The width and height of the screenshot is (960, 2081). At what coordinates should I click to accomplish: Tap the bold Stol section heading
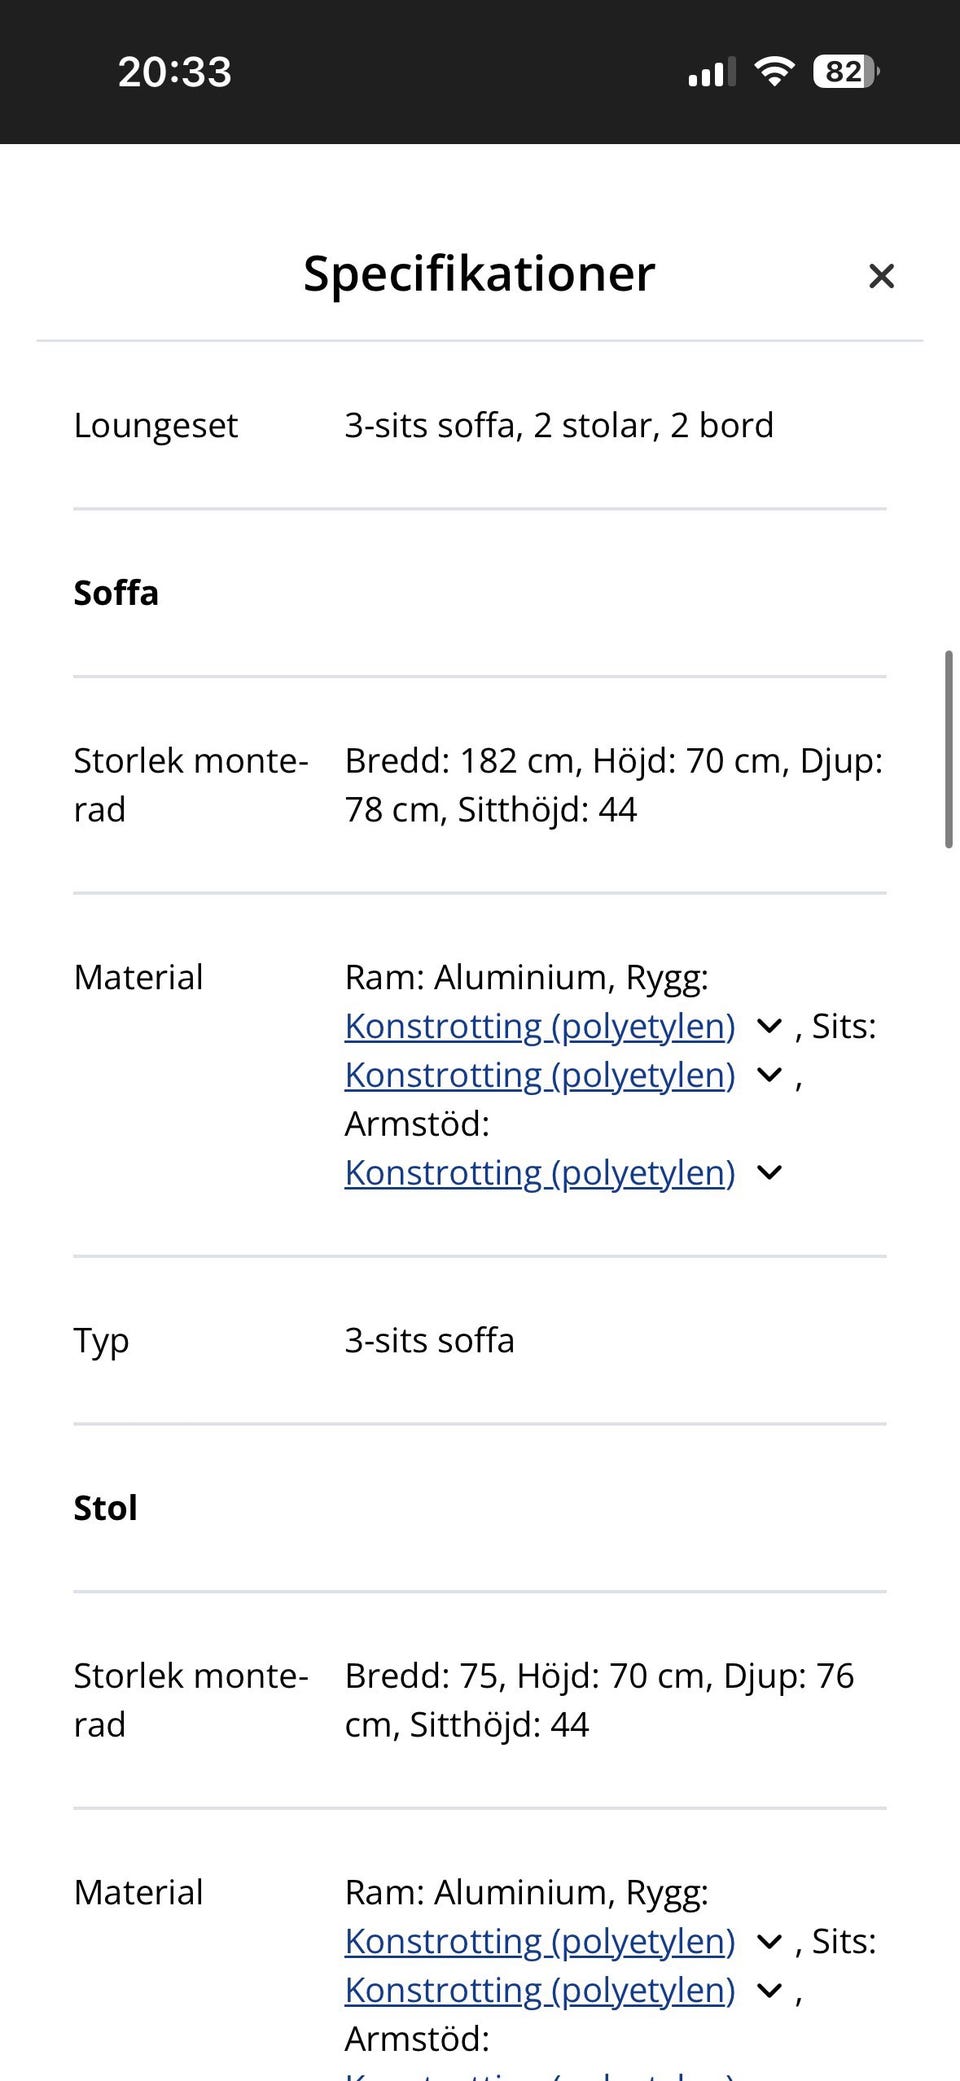[105, 1508]
